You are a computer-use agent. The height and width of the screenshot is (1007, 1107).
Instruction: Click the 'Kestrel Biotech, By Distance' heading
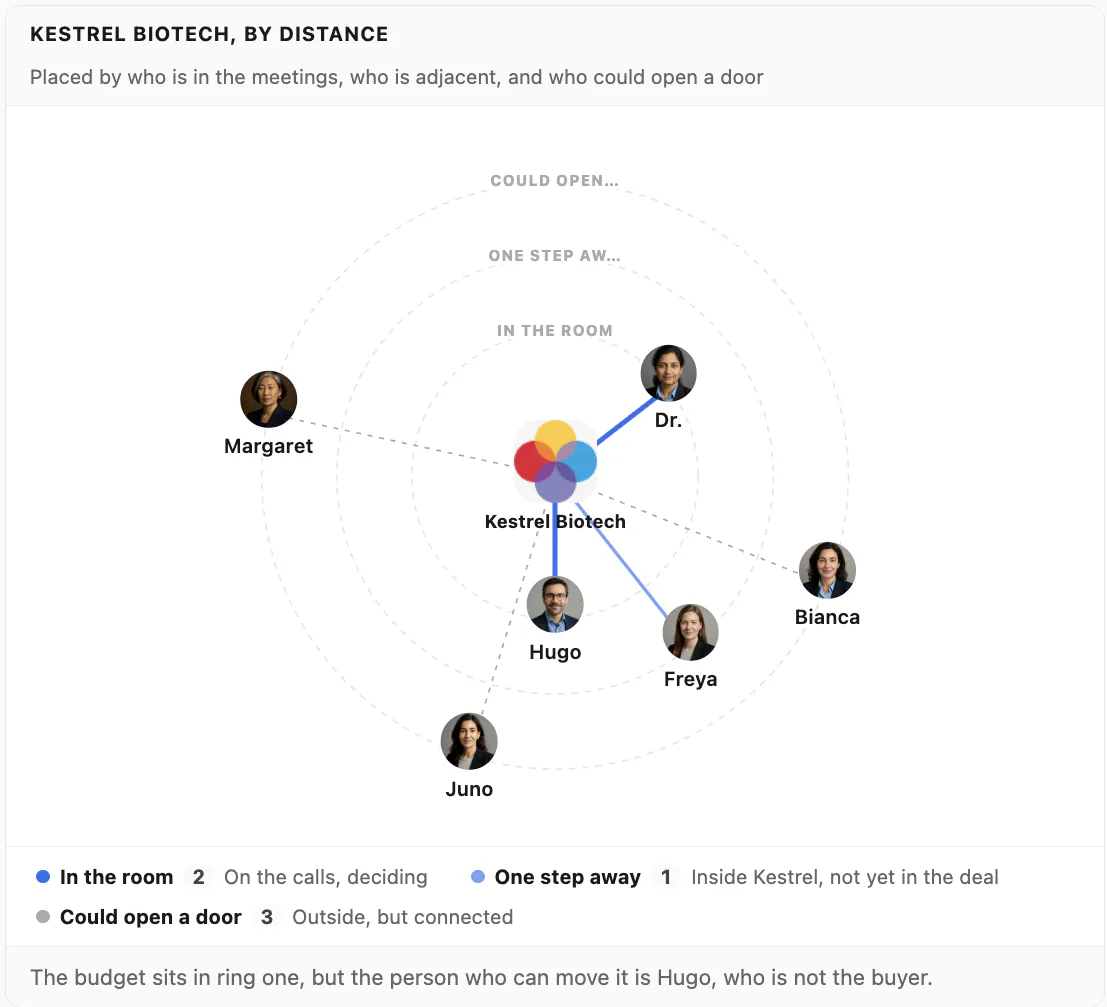tap(209, 34)
